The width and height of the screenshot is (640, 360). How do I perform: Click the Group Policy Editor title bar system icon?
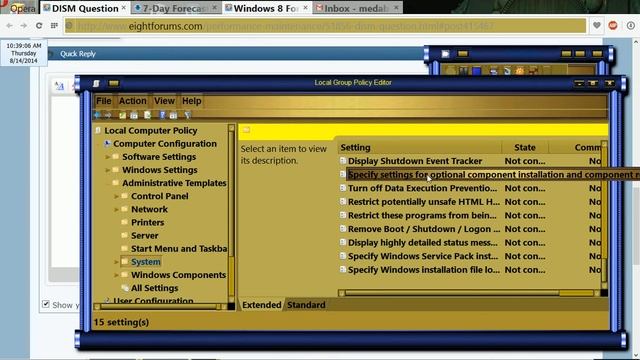point(96,83)
